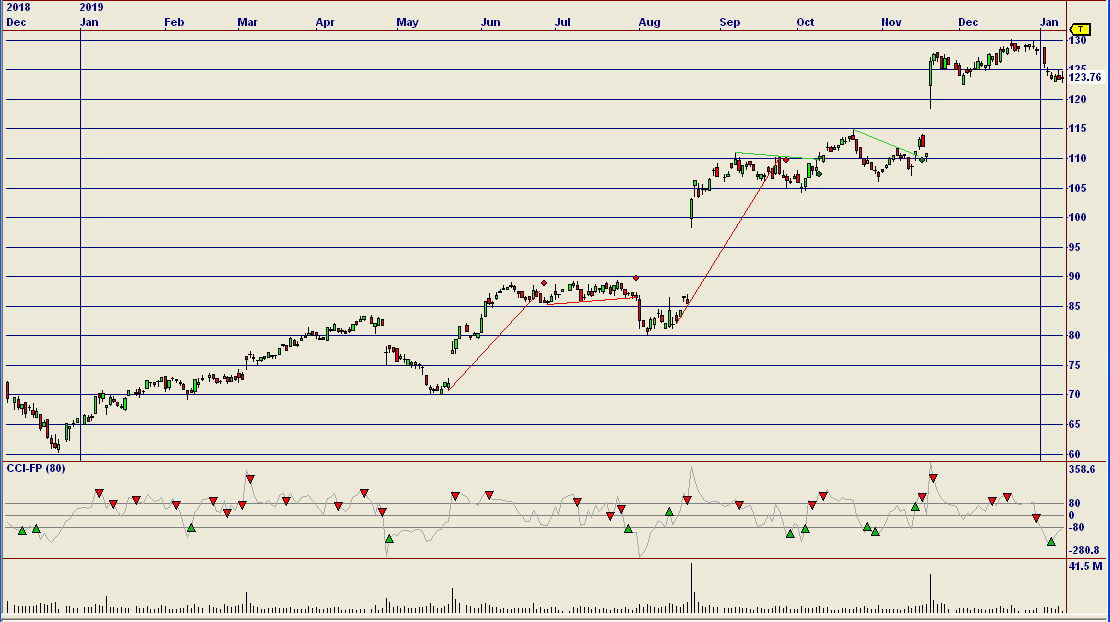Click the 110 price axis label

tap(1077, 159)
